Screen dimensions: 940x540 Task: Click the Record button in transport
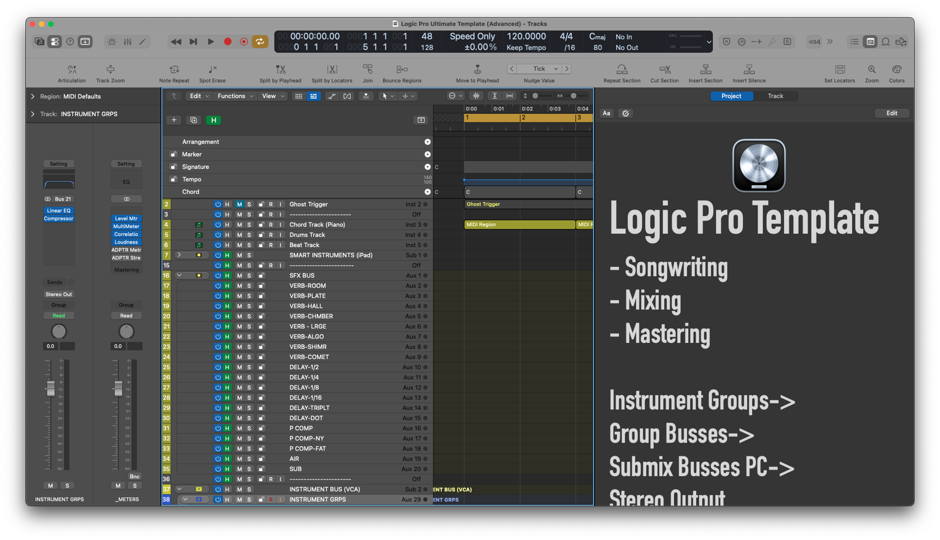click(x=227, y=42)
